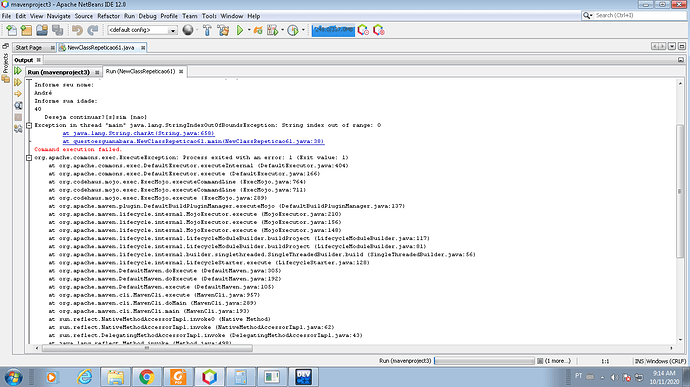Click the Save All toolbar icon
The height and width of the screenshot is (387, 690).
(x=58, y=30)
